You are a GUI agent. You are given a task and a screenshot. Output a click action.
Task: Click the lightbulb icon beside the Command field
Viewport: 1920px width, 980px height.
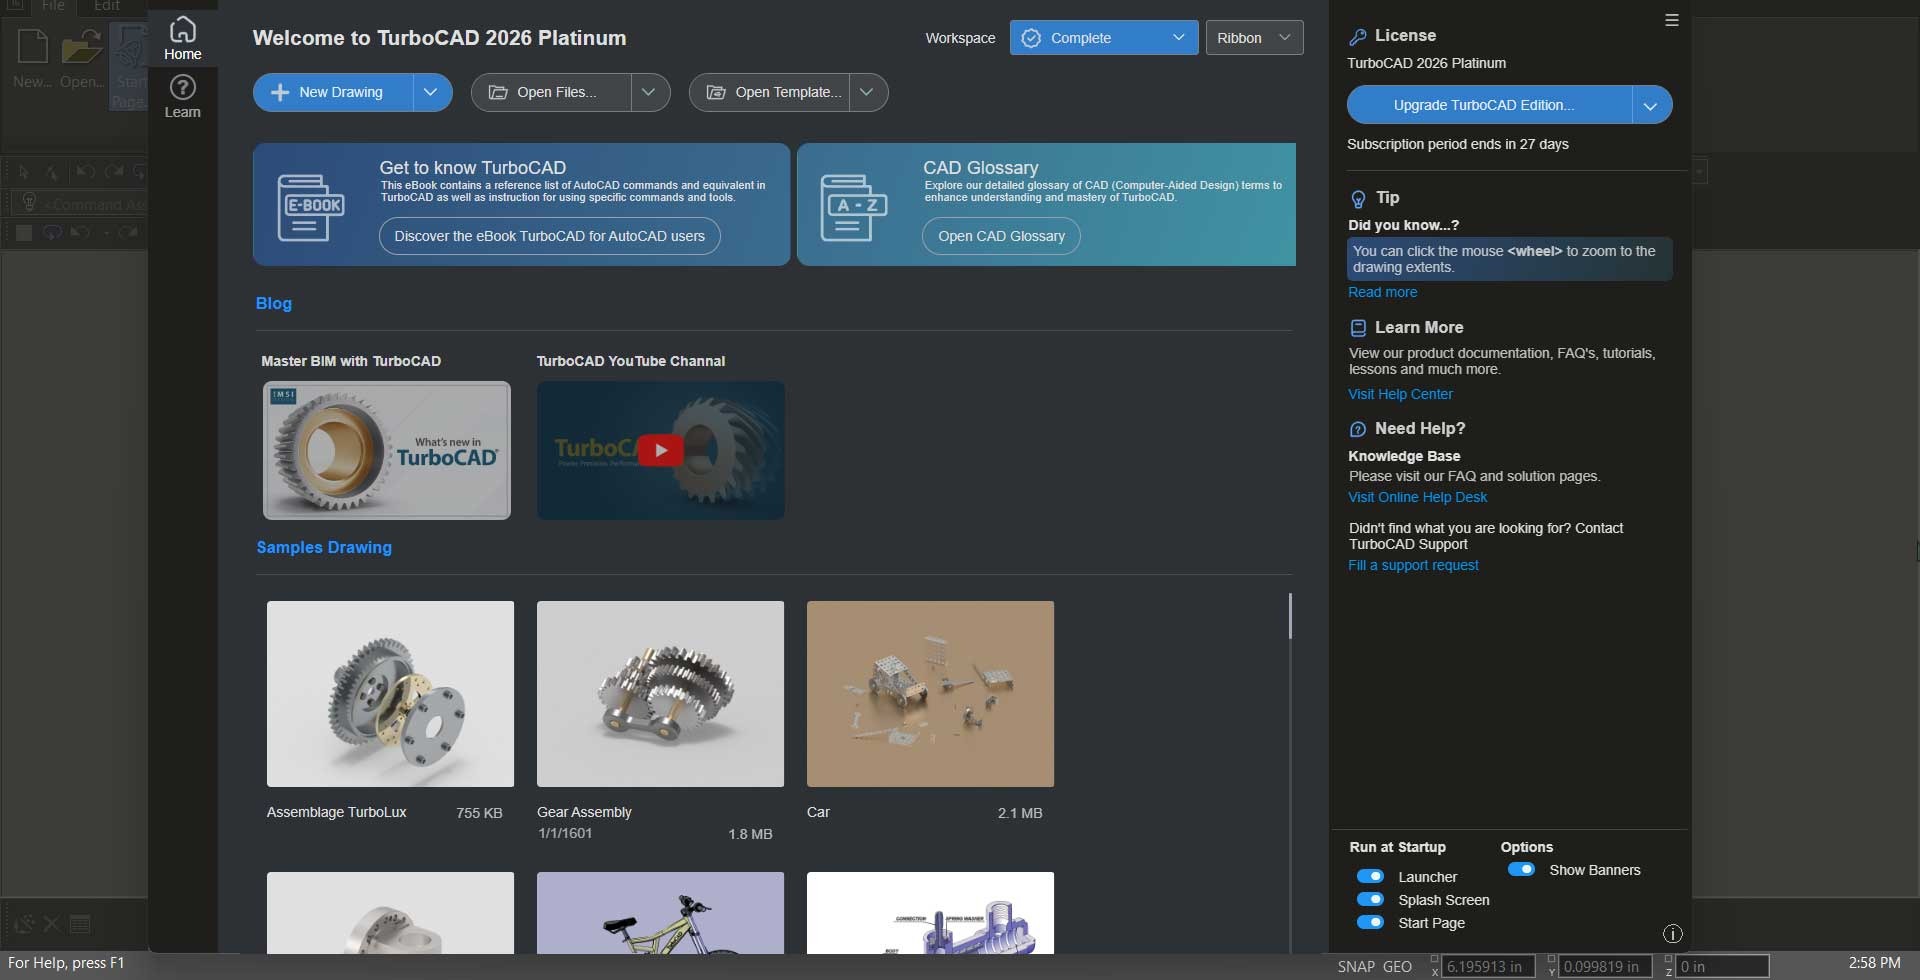[29, 204]
